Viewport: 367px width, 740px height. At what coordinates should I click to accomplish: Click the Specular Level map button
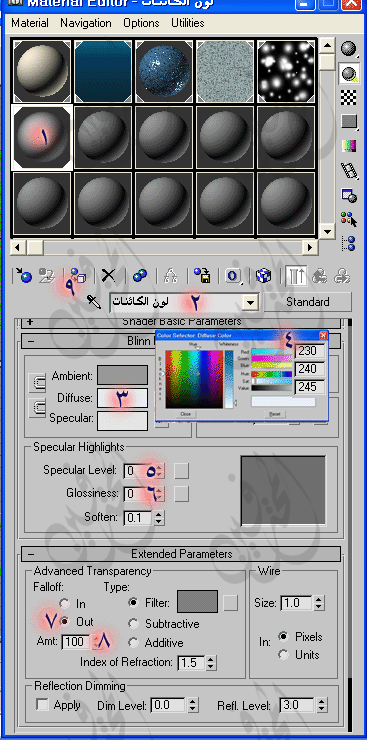181,471
